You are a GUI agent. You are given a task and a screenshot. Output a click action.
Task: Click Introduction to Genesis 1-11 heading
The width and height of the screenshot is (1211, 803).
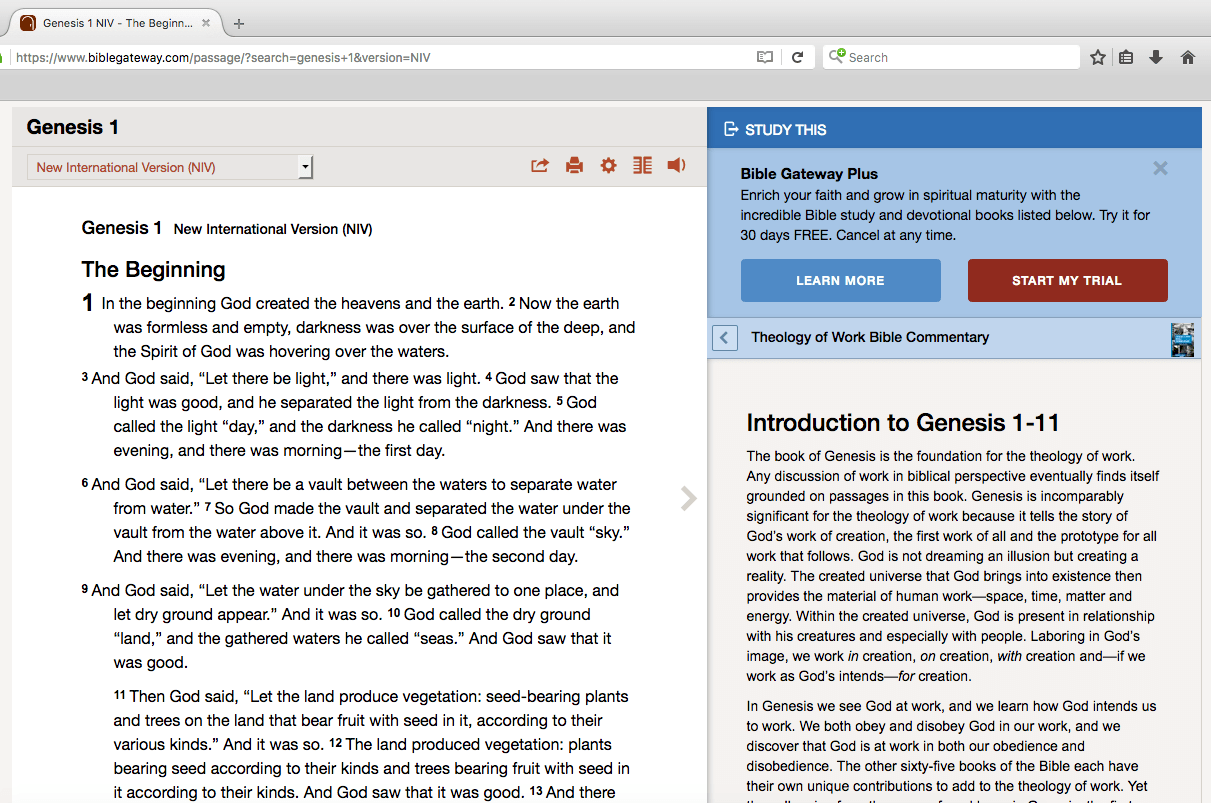[903, 422]
